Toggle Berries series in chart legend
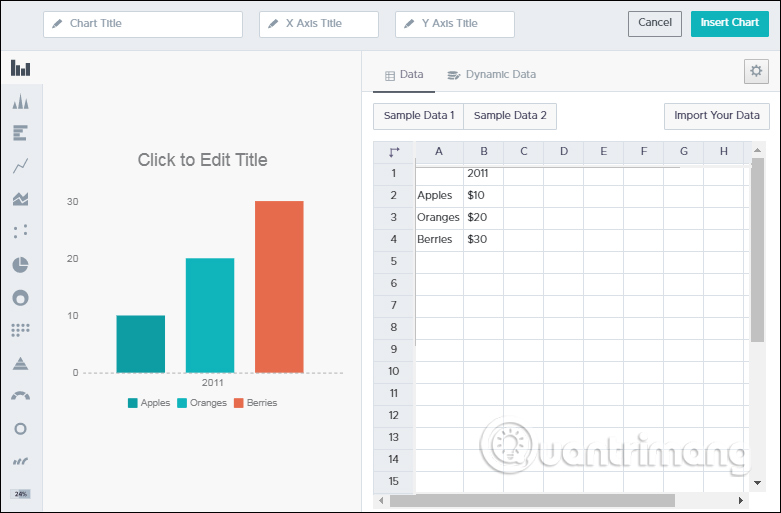The width and height of the screenshot is (781, 513). [255, 403]
